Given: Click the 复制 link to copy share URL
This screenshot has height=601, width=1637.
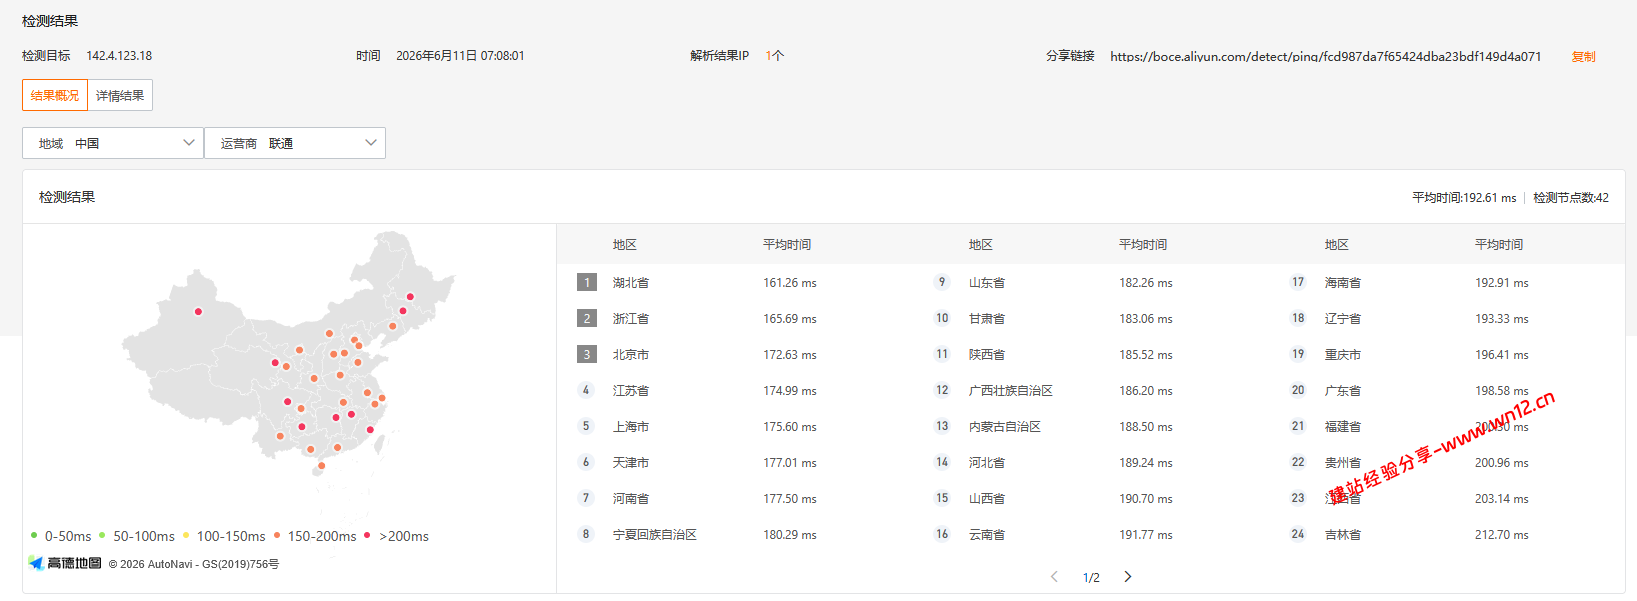Looking at the screenshot, I should pyautogui.click(x=1583, y=56).
